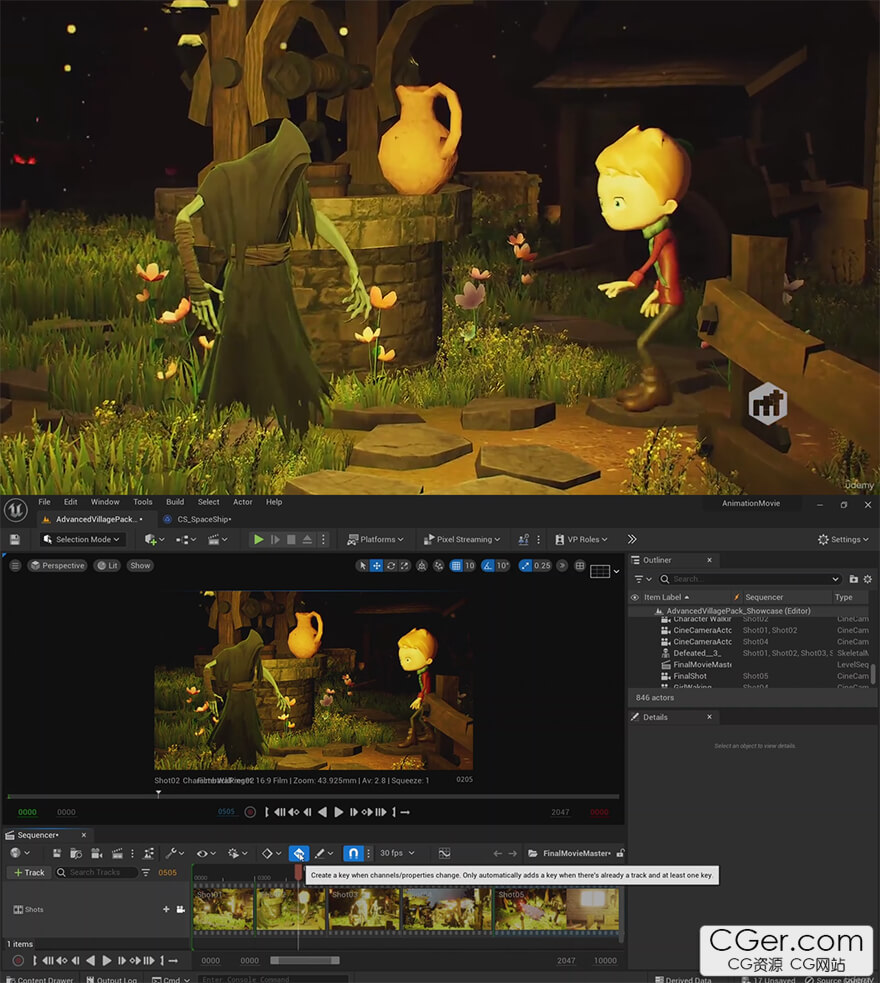Toggle Auto Key in the Sequencer toolbar
Viewport: 880px width, 983px height.
coord(299,853)
